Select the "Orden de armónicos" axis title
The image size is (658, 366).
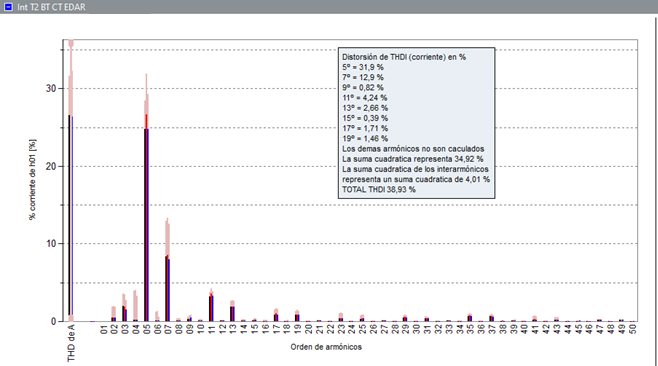coord(326,347)
